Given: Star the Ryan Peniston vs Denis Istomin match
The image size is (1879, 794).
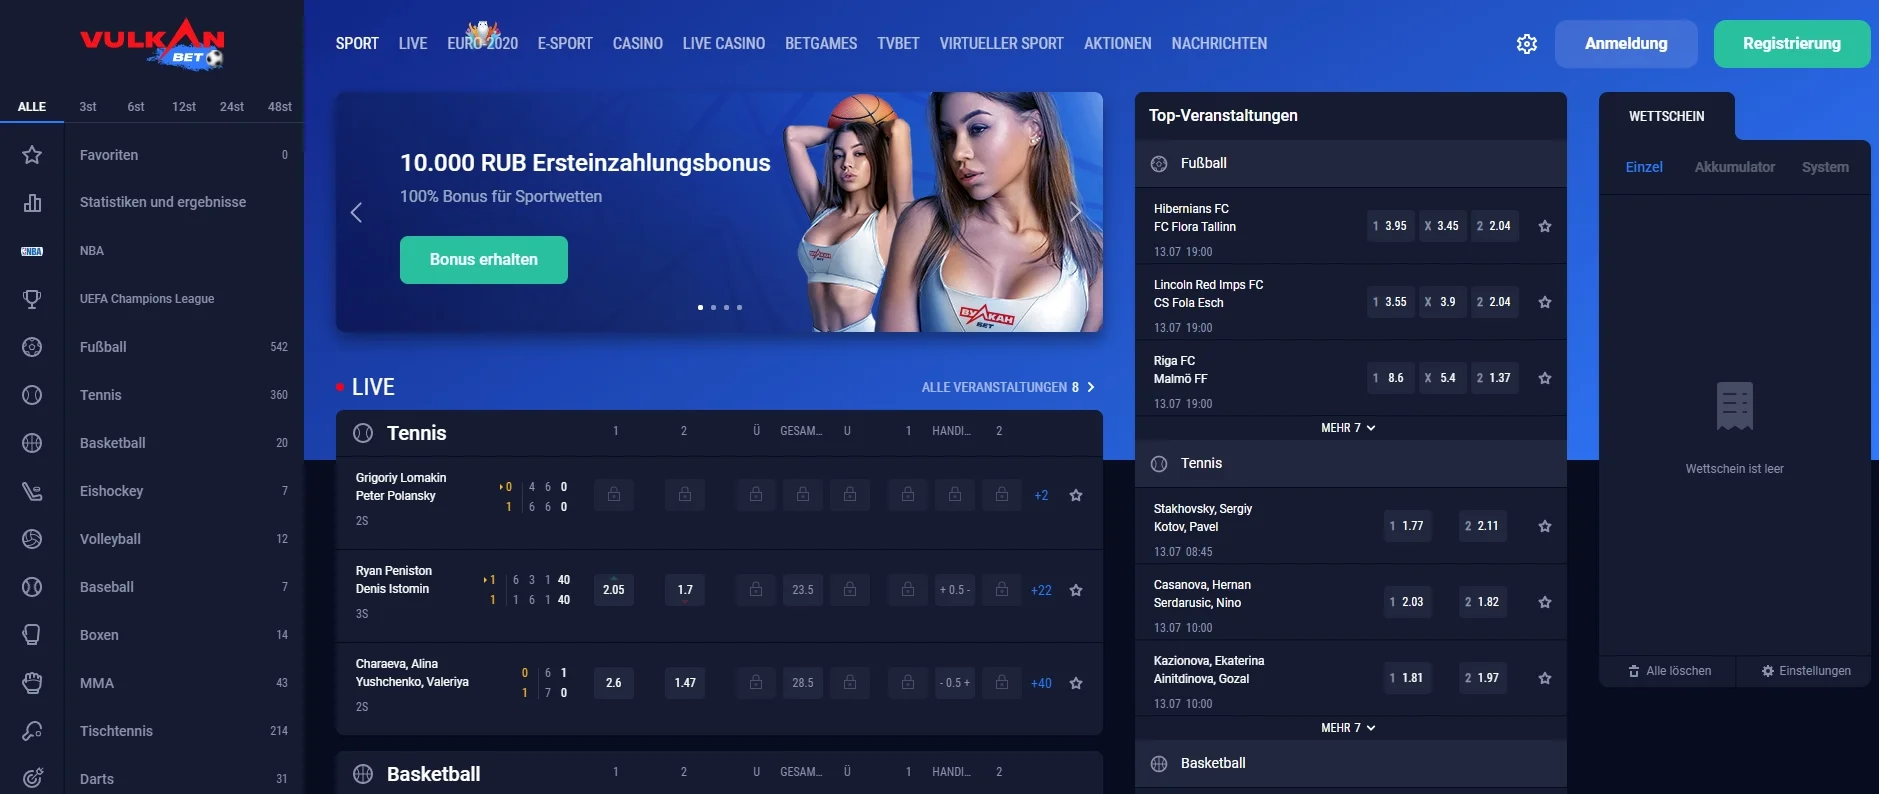Looking at the screenshot, I should click(x=1076, y=590).
